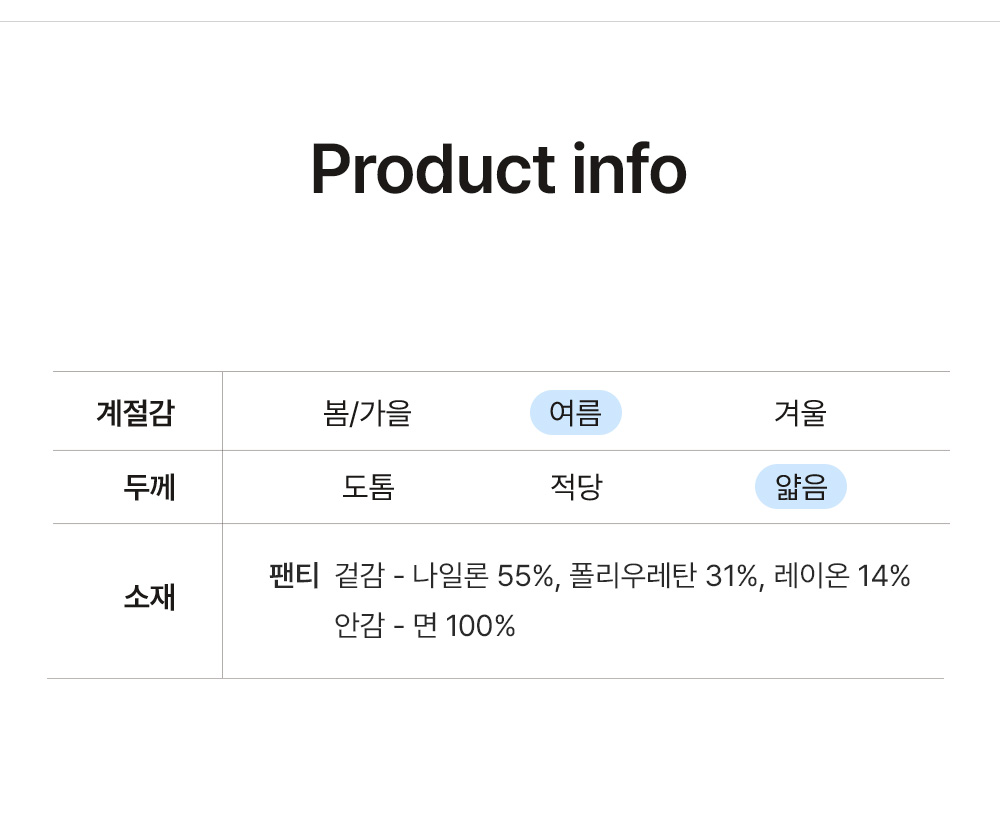Click the 레이온 14% text
Image resolution: width=1000 pixels, height=823 pixels.
[841, 575]
